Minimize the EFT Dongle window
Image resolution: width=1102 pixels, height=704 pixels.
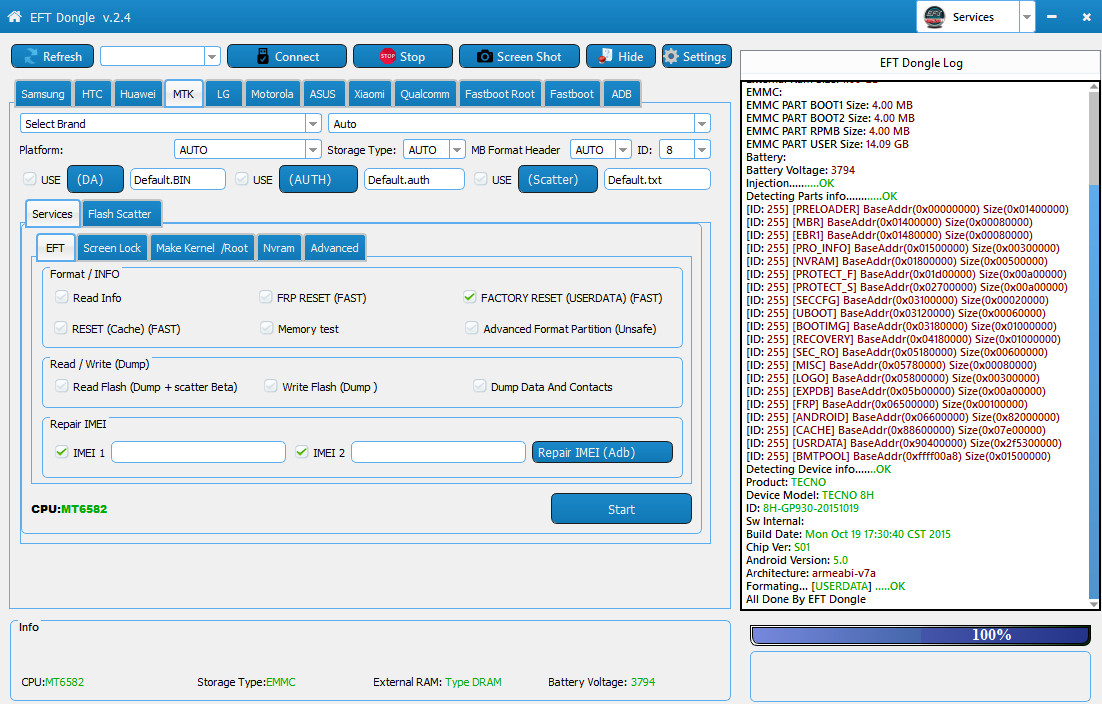click(x=1051, y=17)
